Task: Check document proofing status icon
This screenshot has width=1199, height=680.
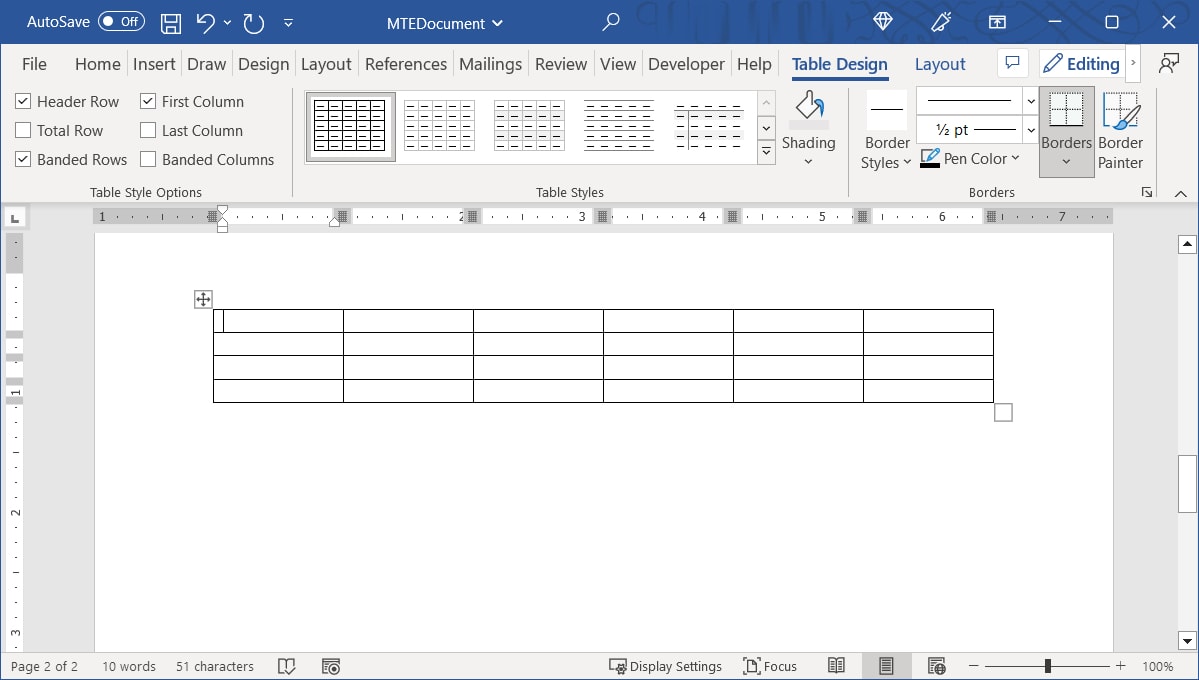Action: 287,665
